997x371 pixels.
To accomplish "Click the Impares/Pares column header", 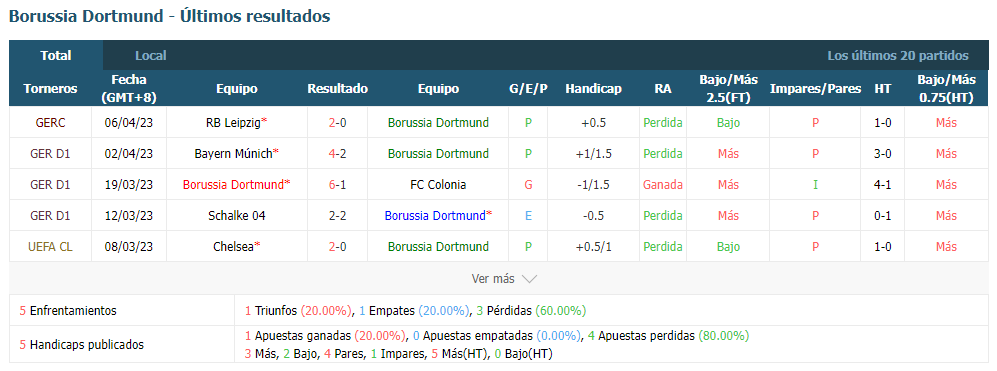I will [815, 88].
